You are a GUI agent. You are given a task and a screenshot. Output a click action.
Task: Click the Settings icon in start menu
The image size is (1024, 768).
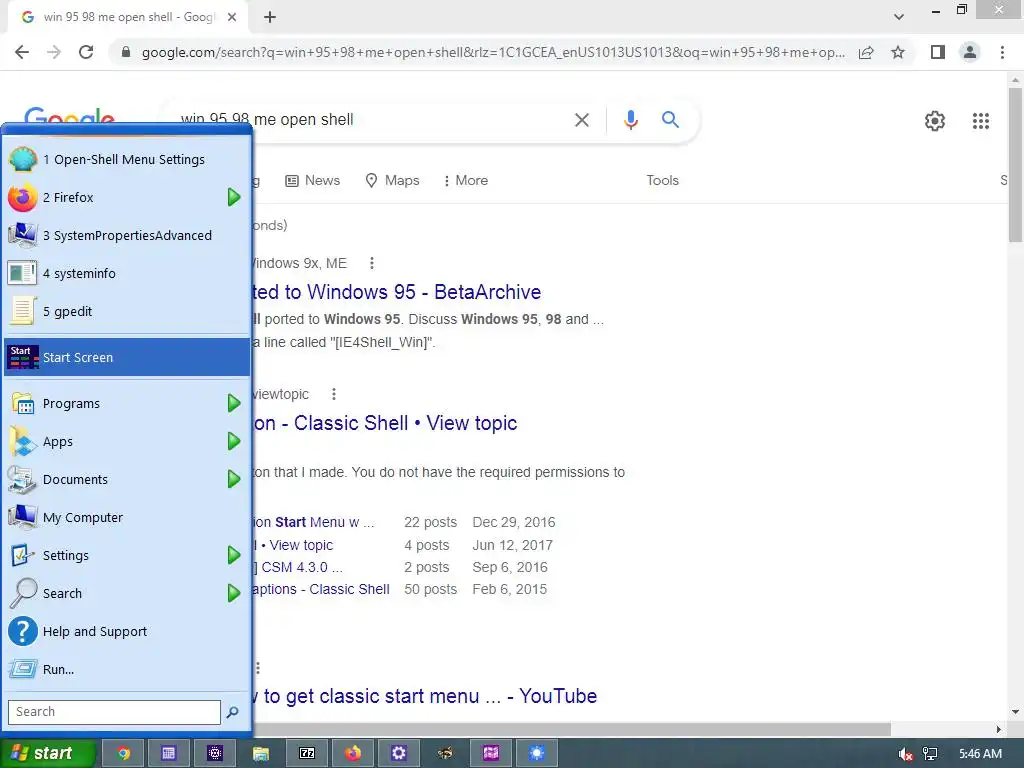click(23, 555)
